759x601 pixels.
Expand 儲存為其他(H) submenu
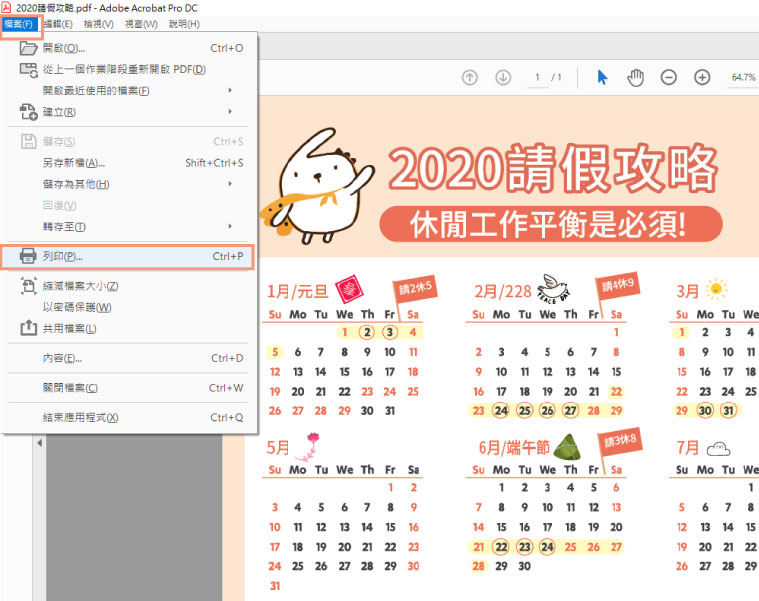point(128,184)
